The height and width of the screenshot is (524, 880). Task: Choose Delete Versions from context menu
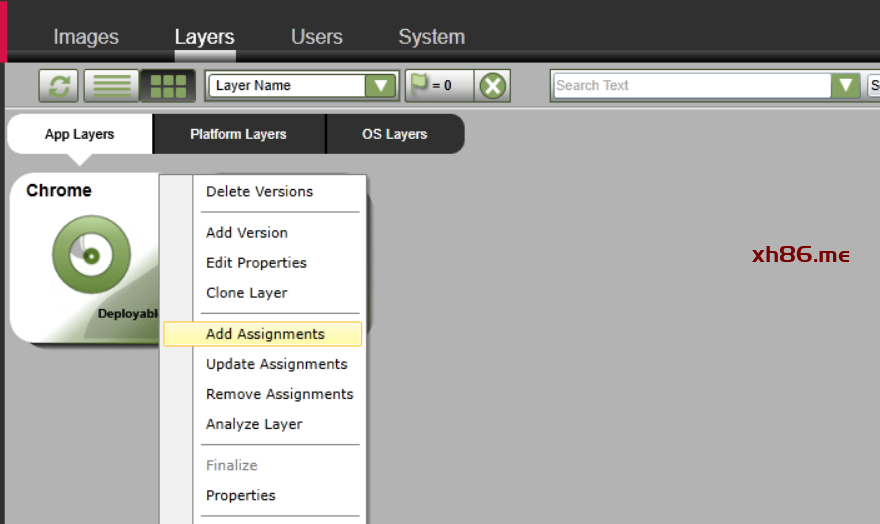(259, 192)
